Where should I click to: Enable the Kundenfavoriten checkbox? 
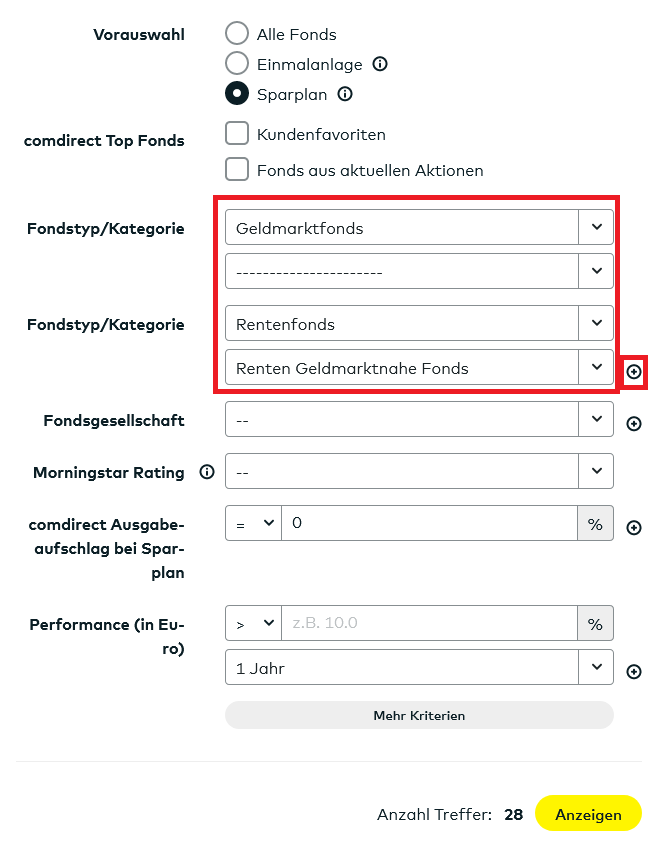pyautogui.click(x=237, y=134)
